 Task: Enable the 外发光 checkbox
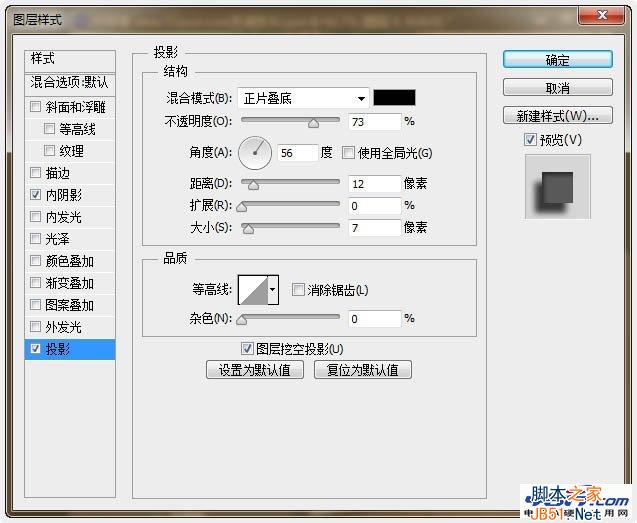[35, 326]
